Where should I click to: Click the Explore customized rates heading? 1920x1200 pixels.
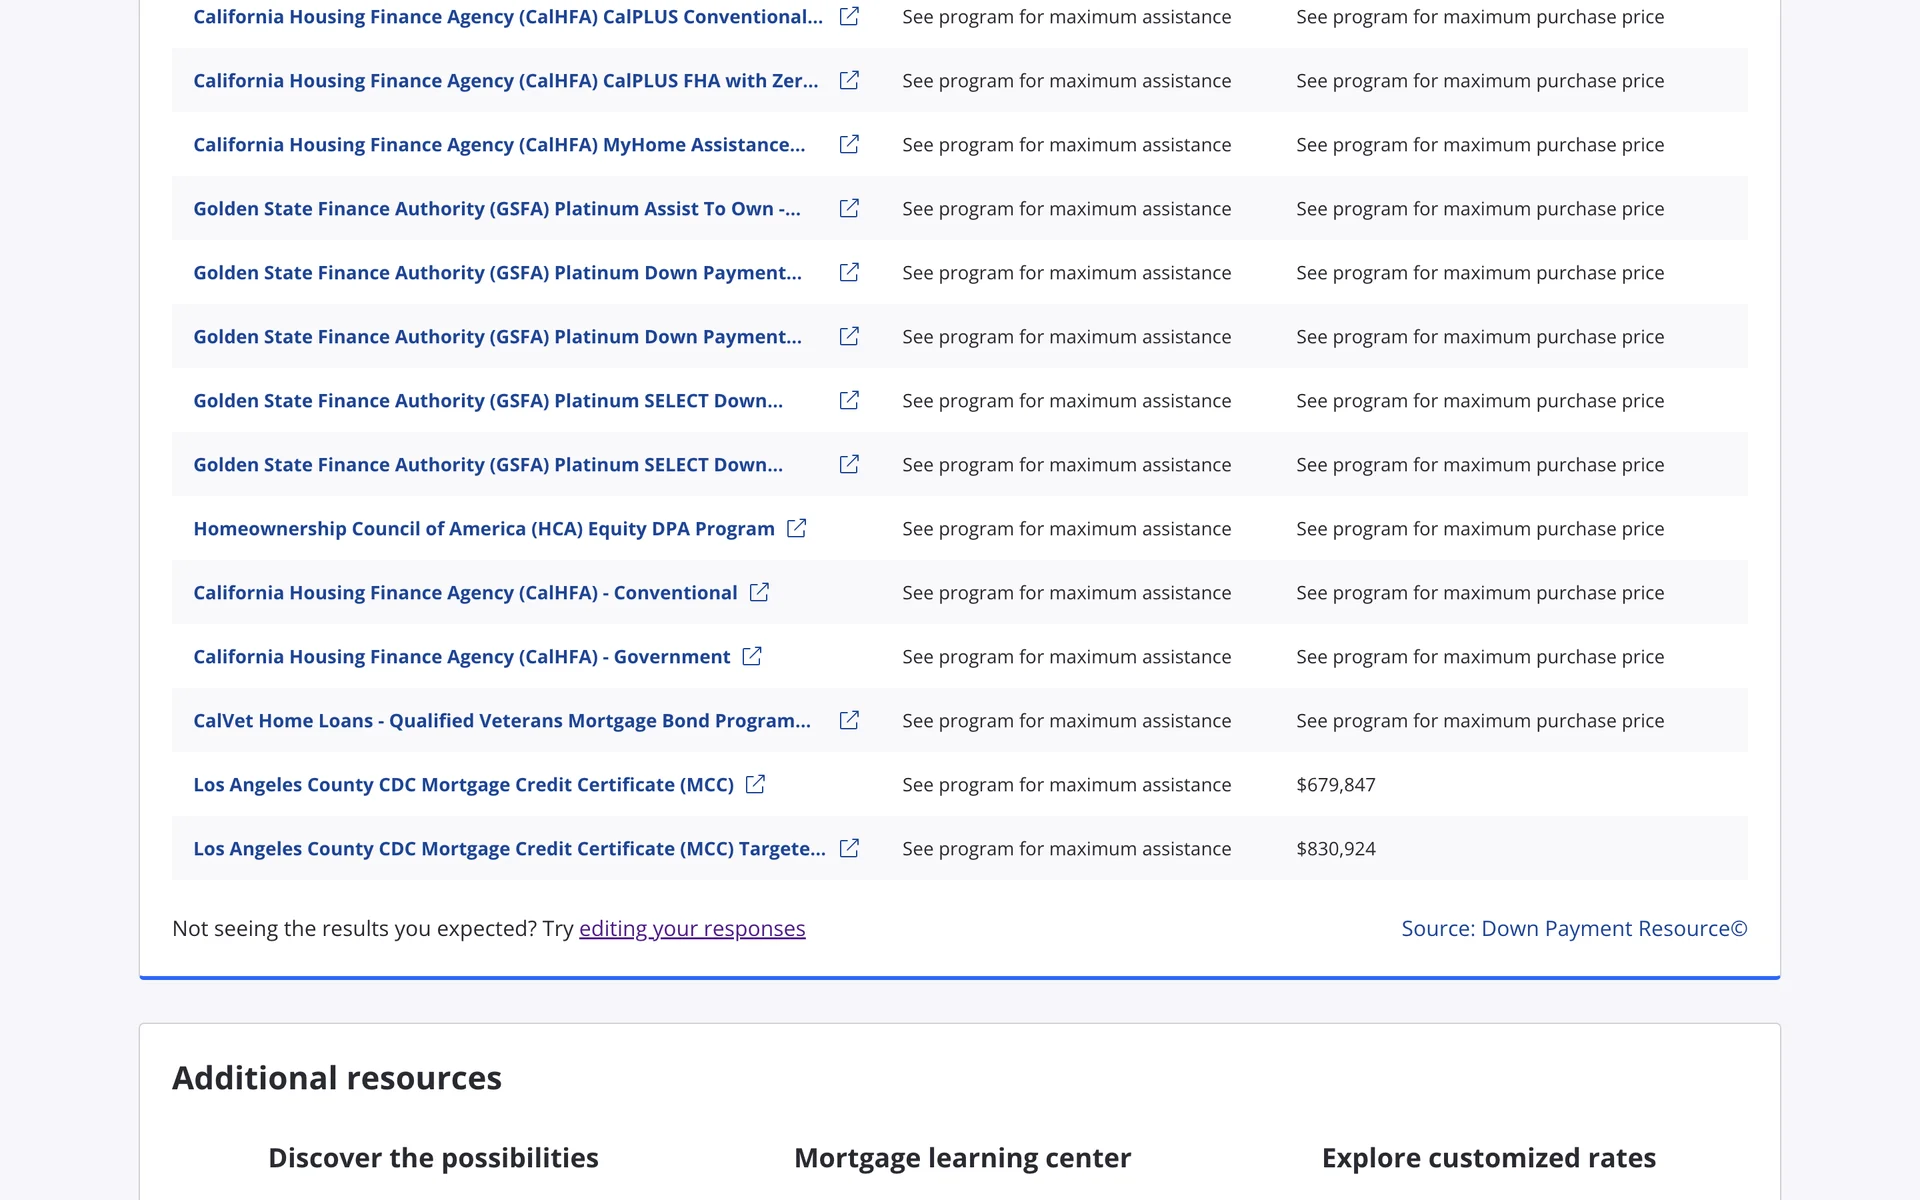pyautogui.click(x=1488, y=1158)
